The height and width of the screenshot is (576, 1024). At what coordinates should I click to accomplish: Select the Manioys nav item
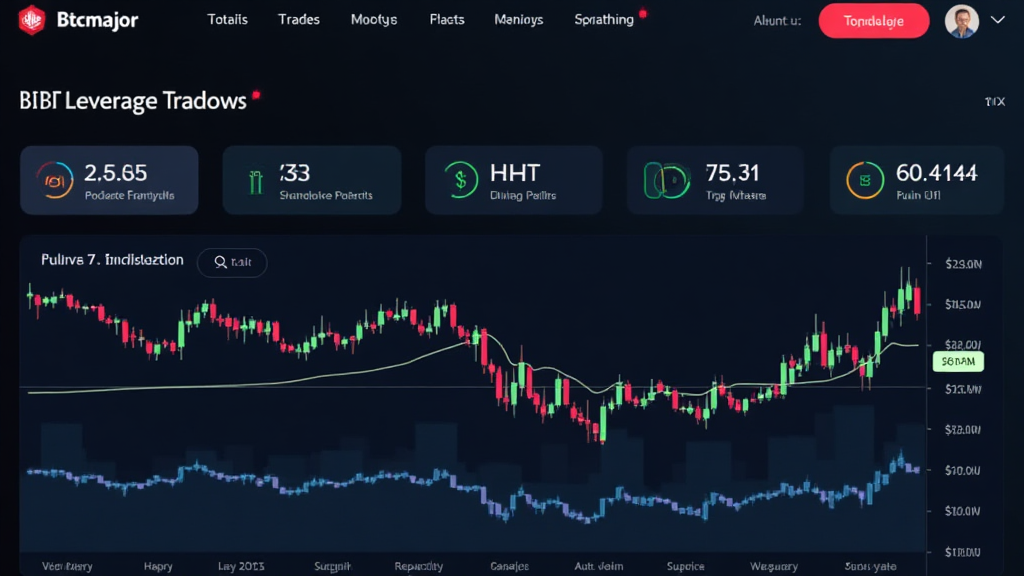click(518, 18)
